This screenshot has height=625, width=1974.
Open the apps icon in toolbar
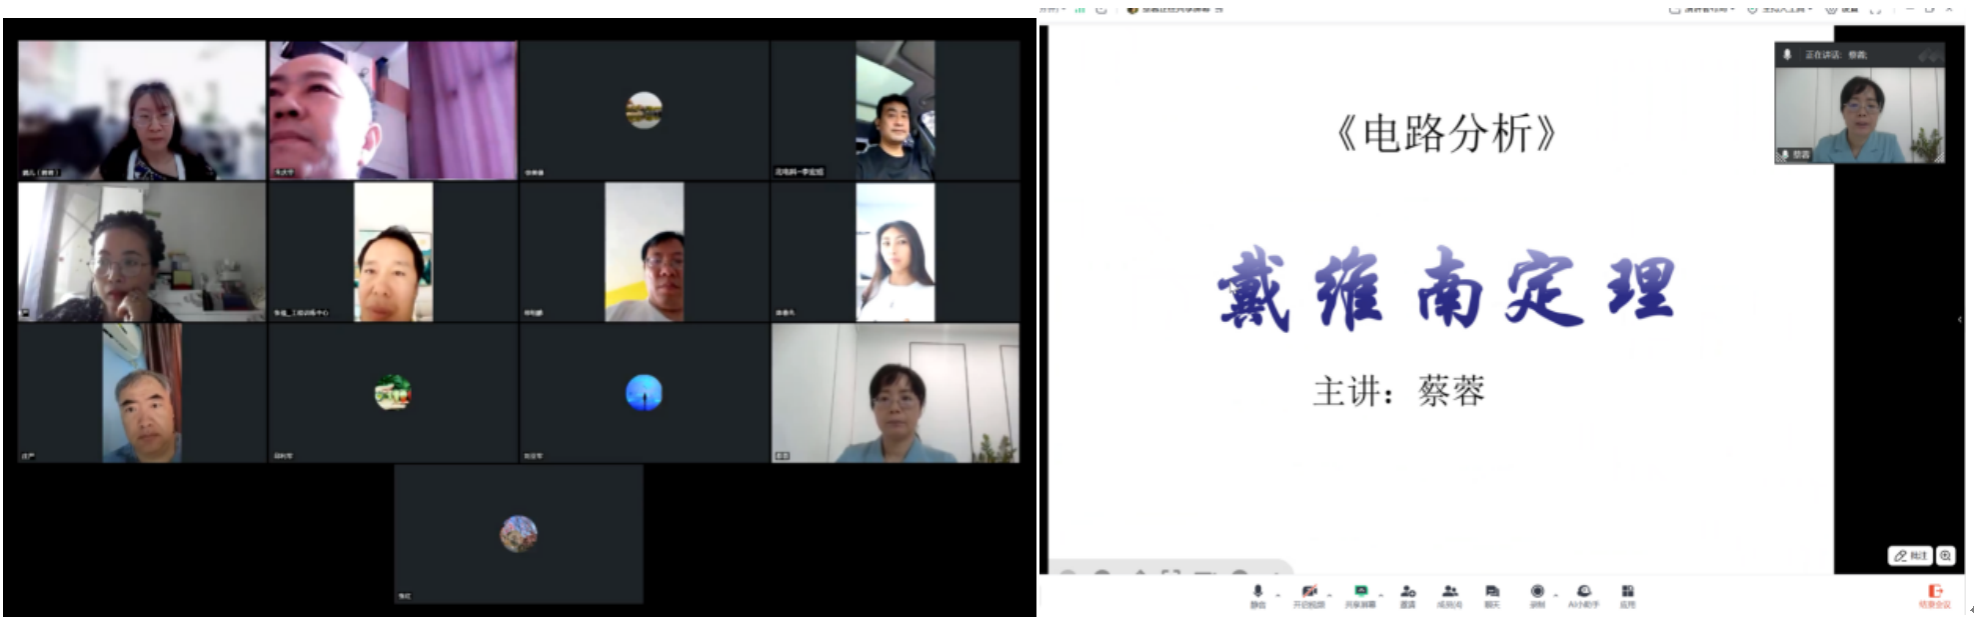click(x=1628, y=594)
